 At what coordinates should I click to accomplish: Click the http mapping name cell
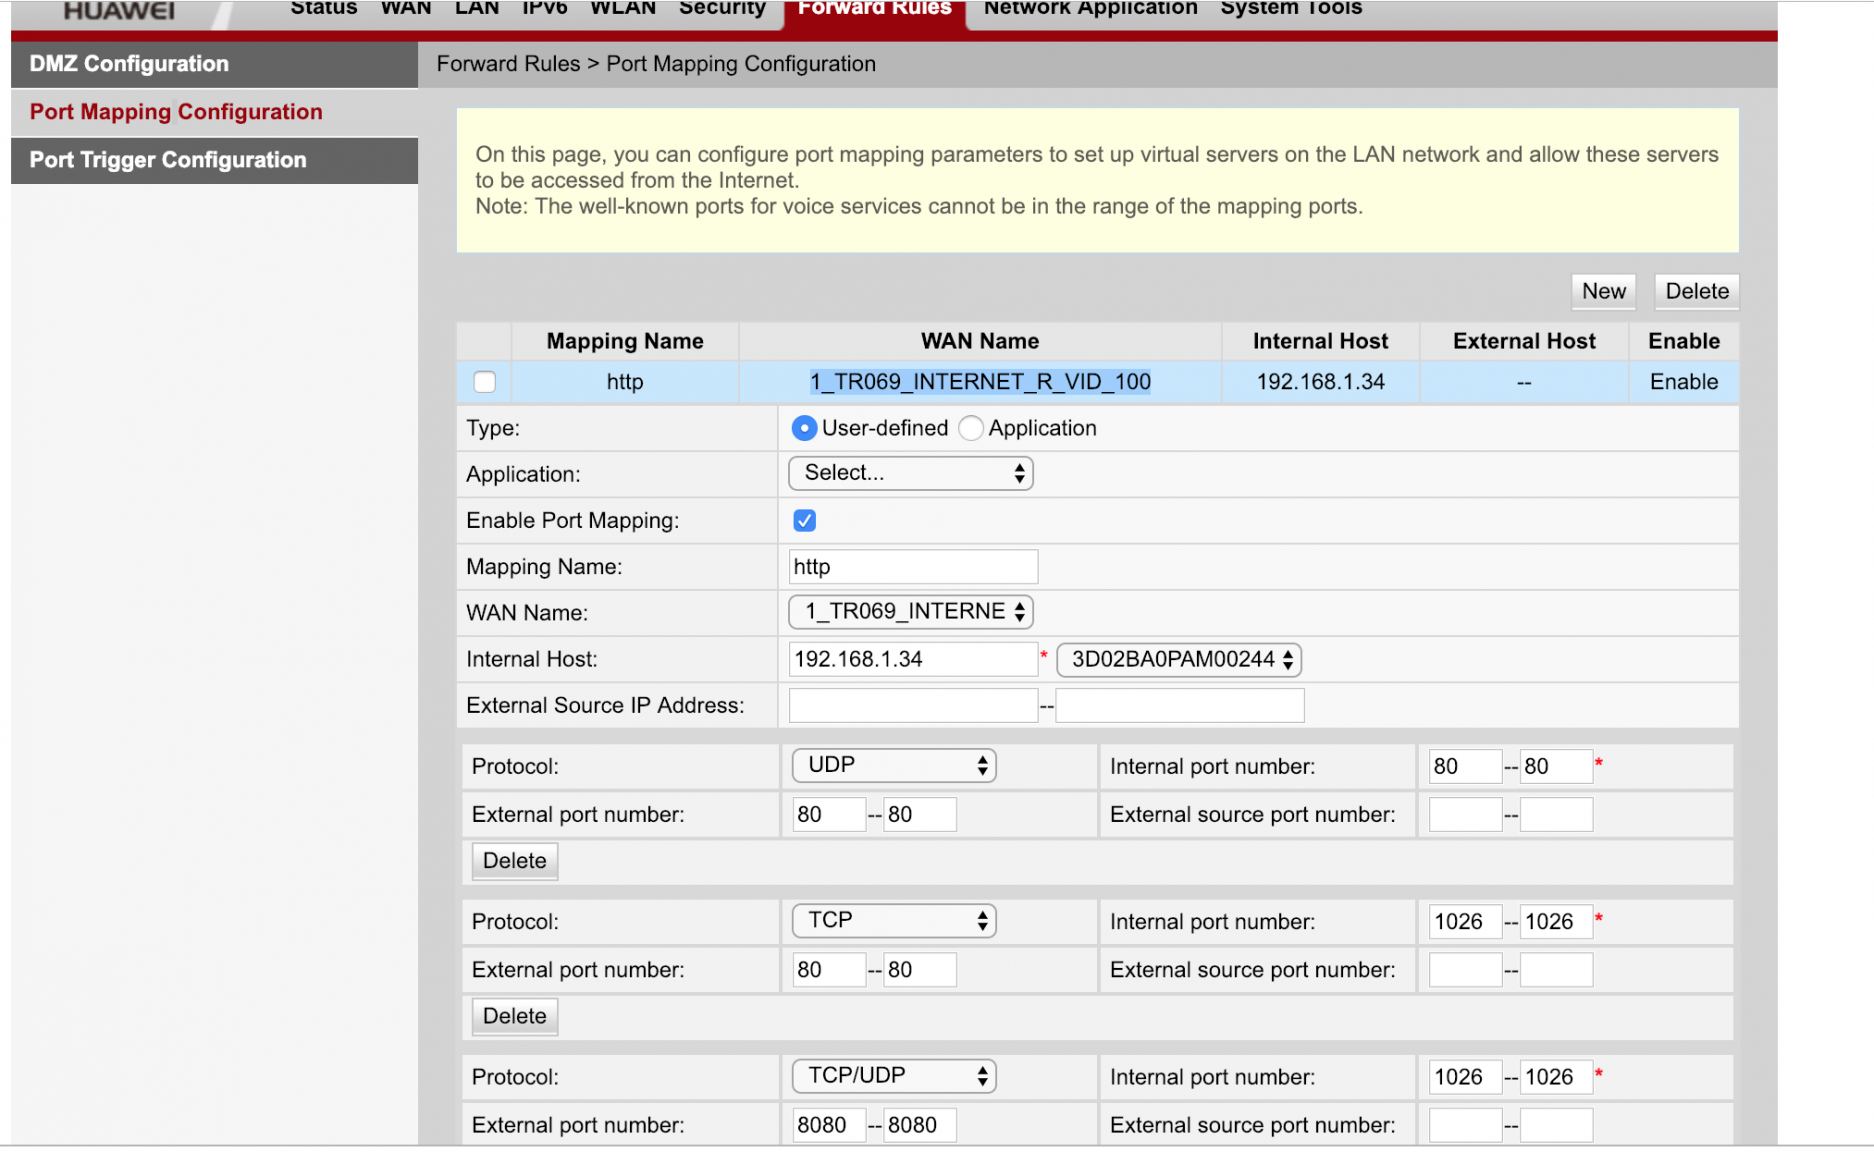point(625,382)
